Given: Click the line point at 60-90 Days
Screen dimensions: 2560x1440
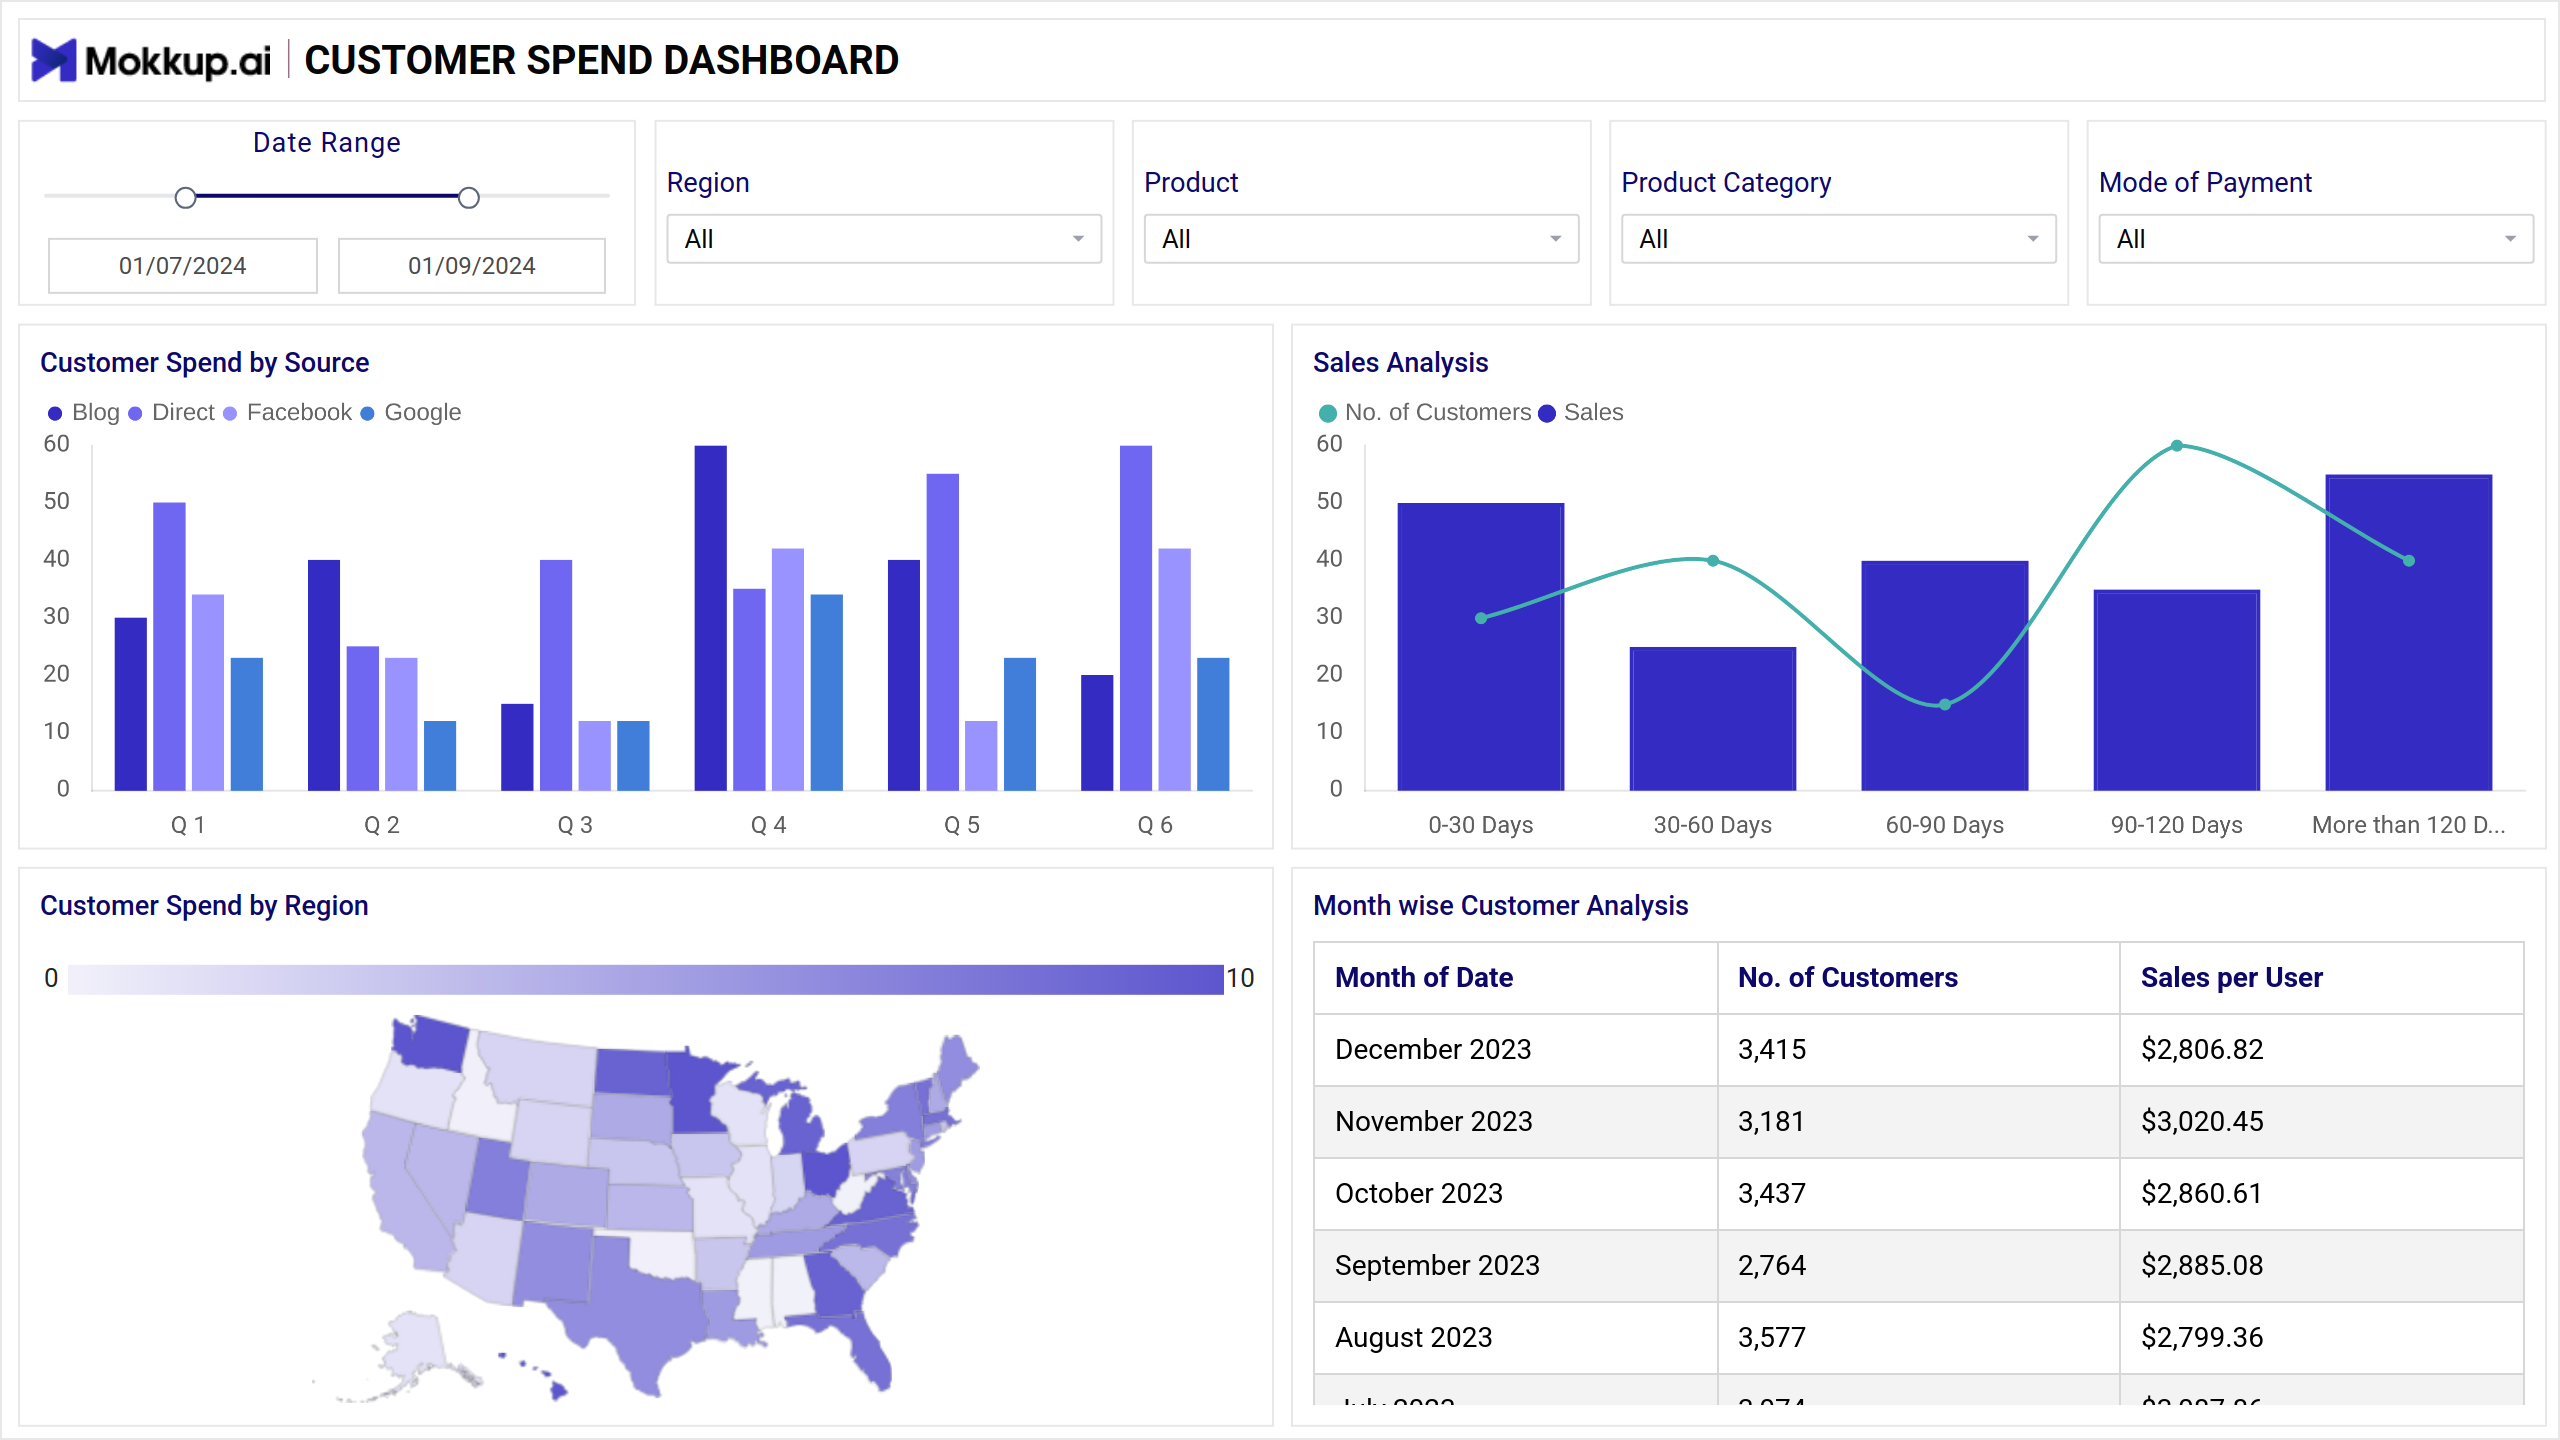Looking at the screenshot, I should (1945, 705).
